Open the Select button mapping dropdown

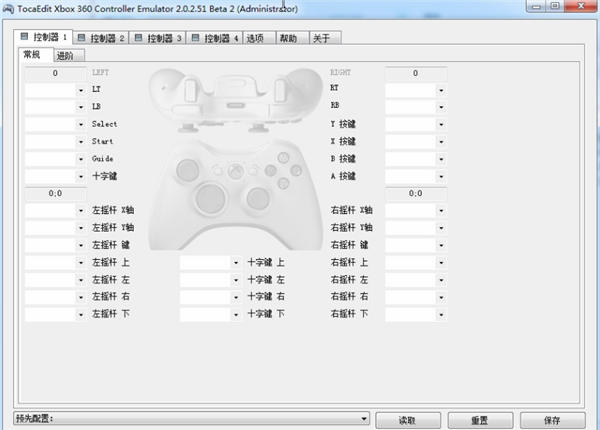click(56, 124)
